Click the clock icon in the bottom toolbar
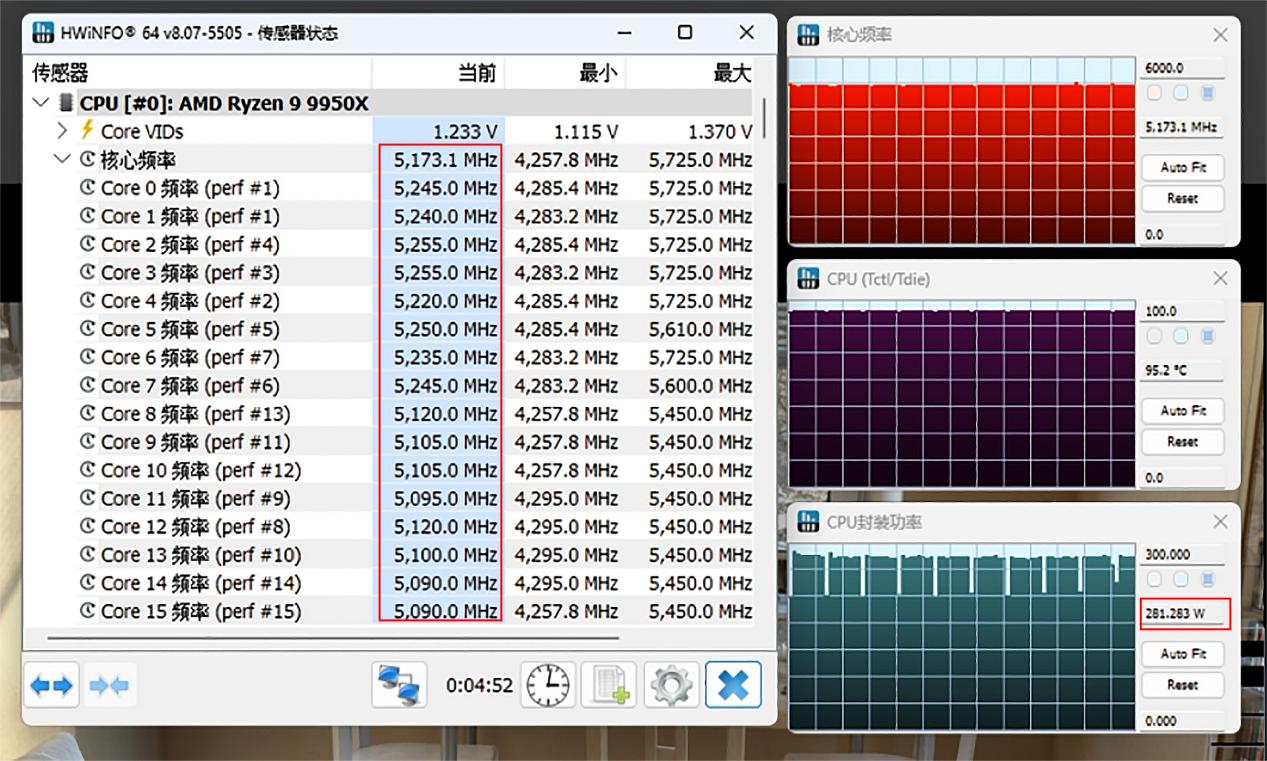This screenshot has width=1267, height=761. pyautogui.click(x=547, y=684)
